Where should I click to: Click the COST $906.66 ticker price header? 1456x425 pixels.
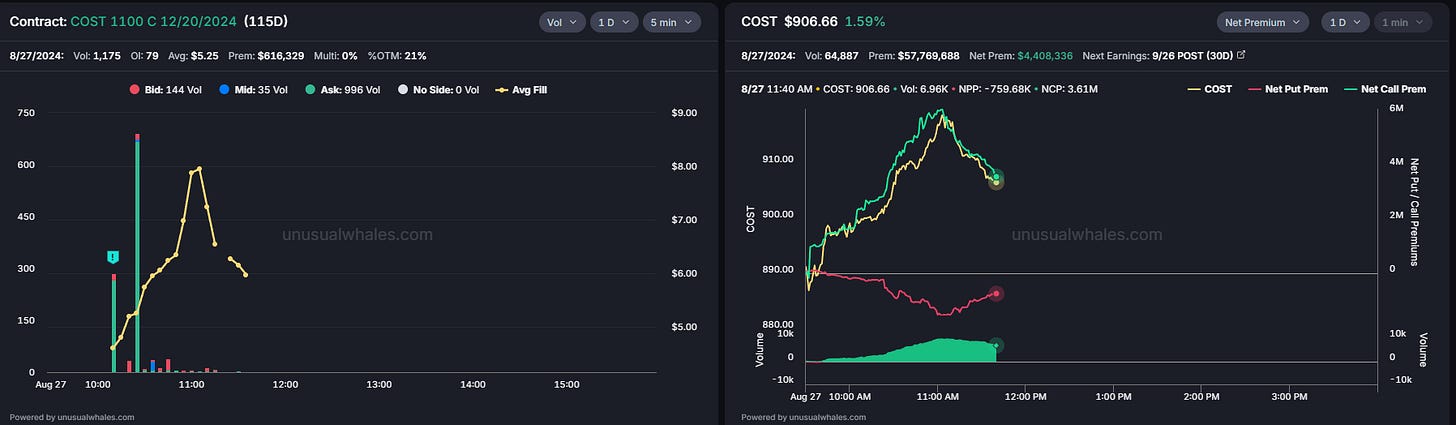[x=790, y=21]
